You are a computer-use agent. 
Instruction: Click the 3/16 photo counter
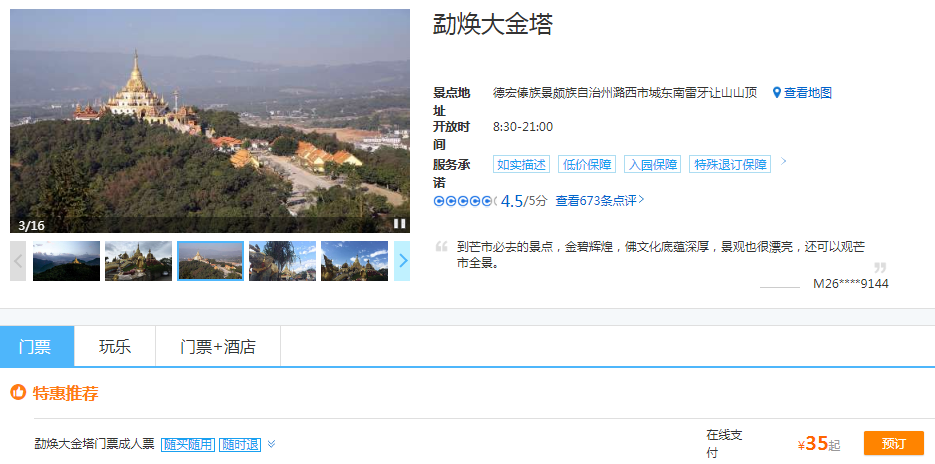click(32, 225)
